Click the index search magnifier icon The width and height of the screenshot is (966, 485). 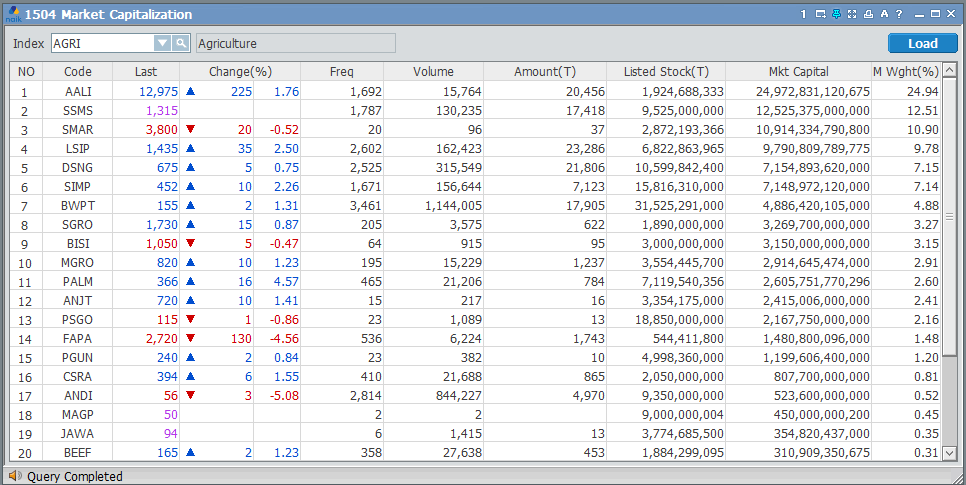coord(181,43)
